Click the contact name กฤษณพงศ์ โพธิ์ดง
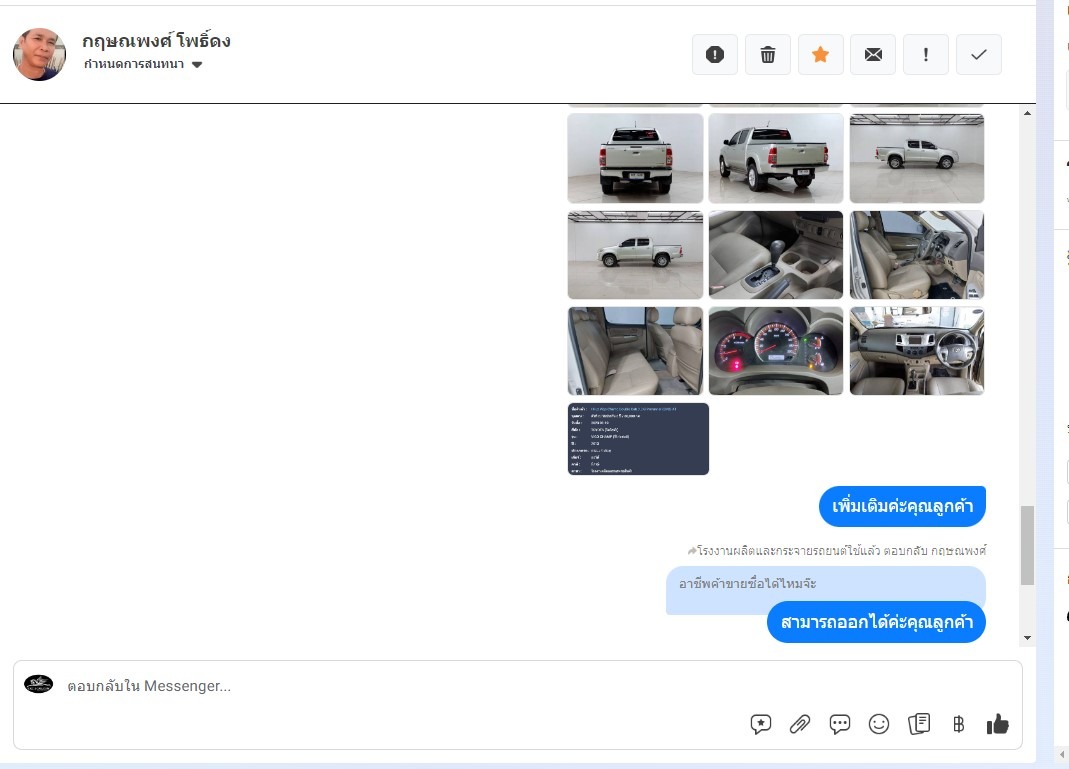Viewport: 1069px width, 769px height. [156, 41]
